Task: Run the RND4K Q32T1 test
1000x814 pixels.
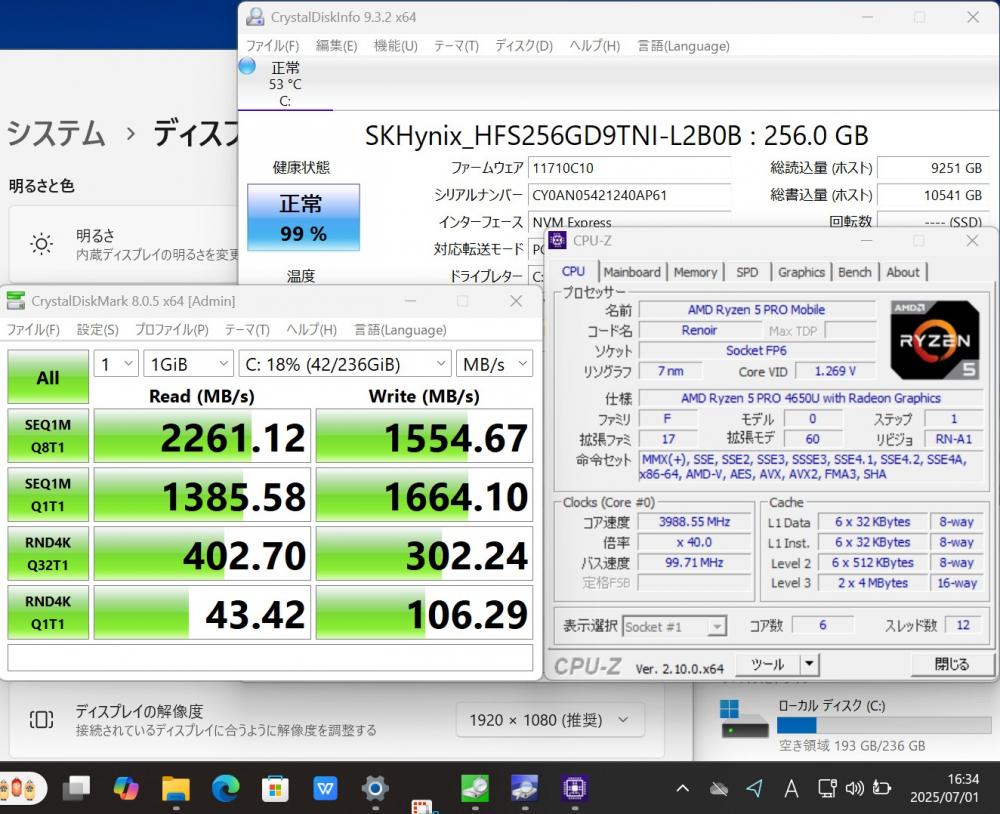Action: (x=48, y=553)
